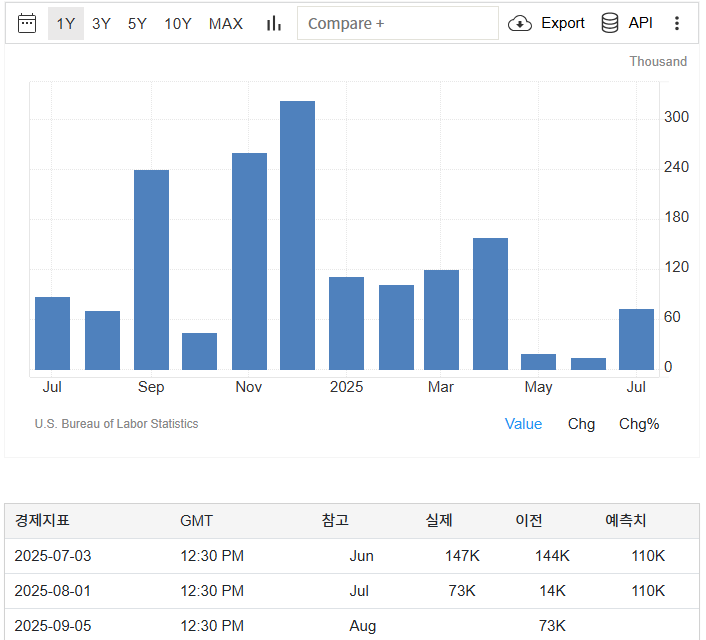706x640 pixels.
Task: Click the API text label
Action: 640,23
